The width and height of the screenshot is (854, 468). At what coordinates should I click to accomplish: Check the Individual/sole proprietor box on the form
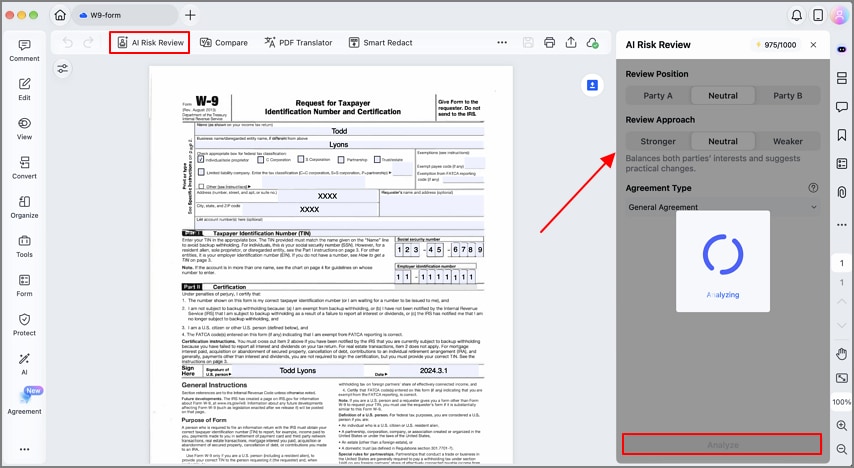point(201,160)
